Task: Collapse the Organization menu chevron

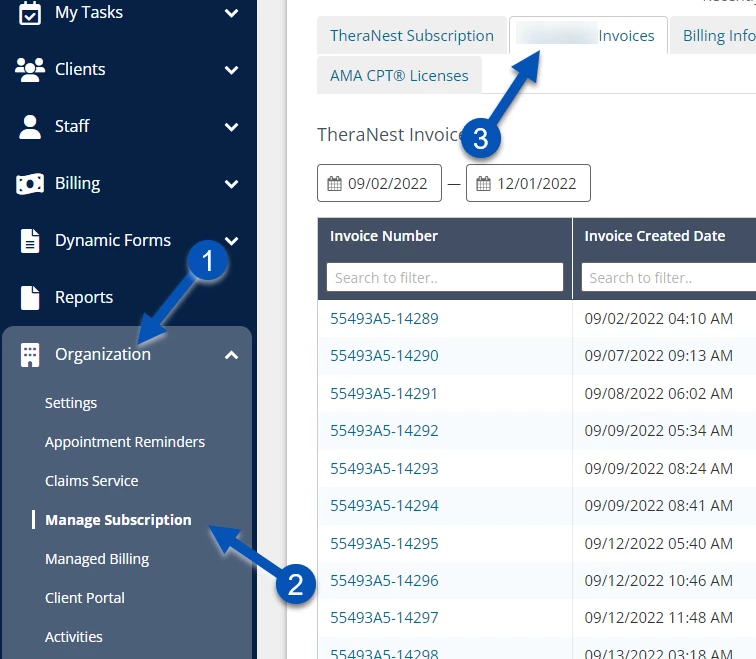Action: pyautogui.click(x=231, y=355)
